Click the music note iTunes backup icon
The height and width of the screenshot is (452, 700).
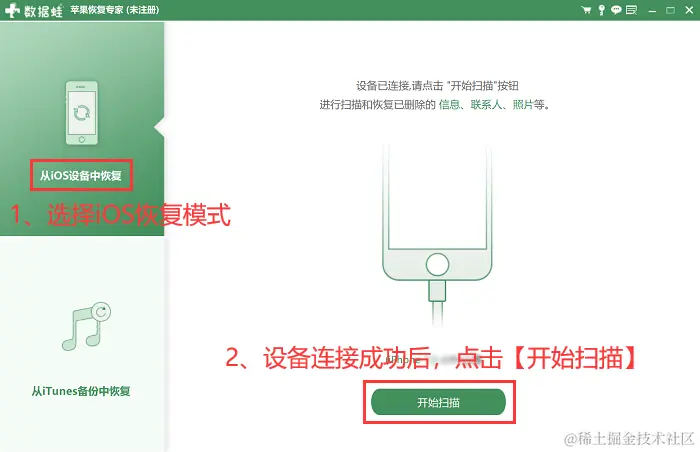click(86, 326)
